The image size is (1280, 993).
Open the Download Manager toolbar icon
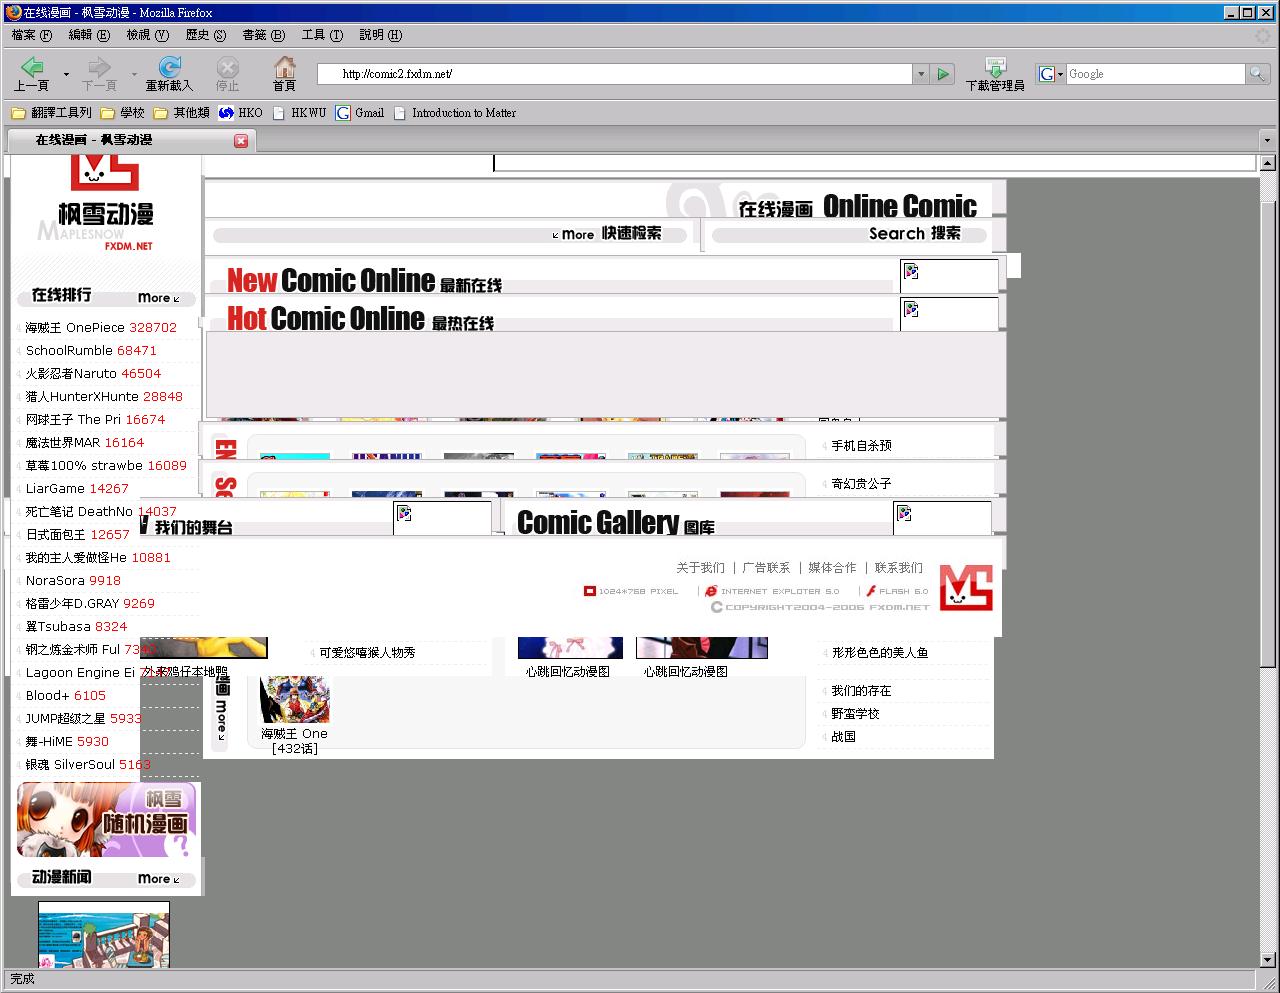994,68
